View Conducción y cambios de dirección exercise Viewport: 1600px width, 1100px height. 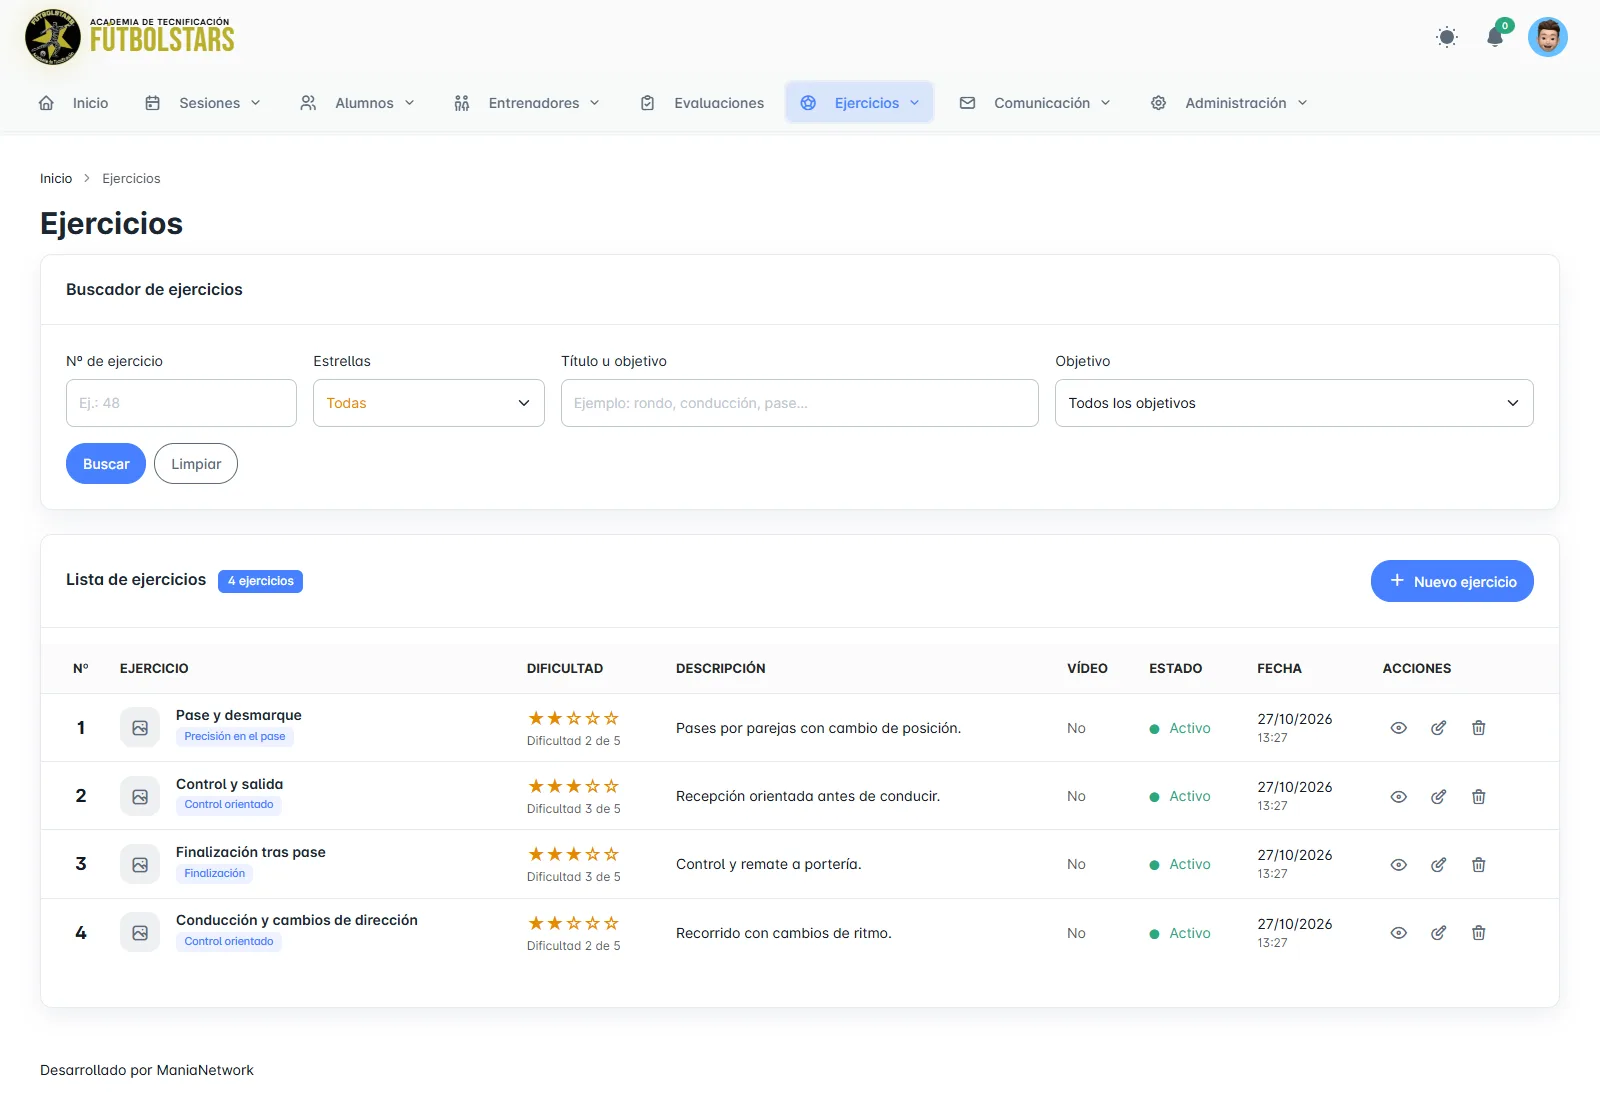1399,933
